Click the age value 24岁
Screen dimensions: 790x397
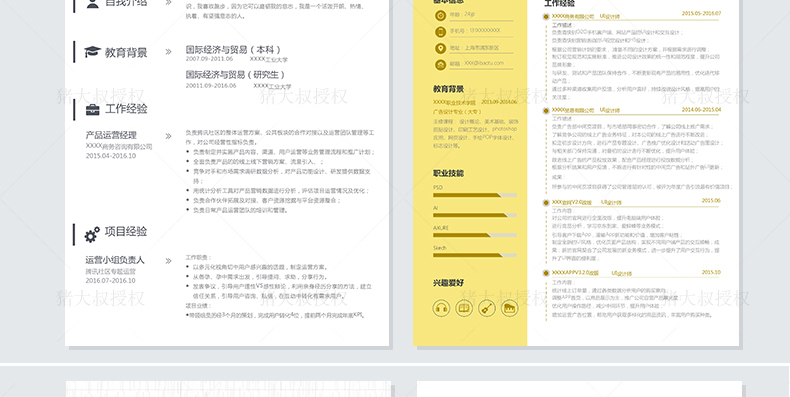tap(470, 14)
